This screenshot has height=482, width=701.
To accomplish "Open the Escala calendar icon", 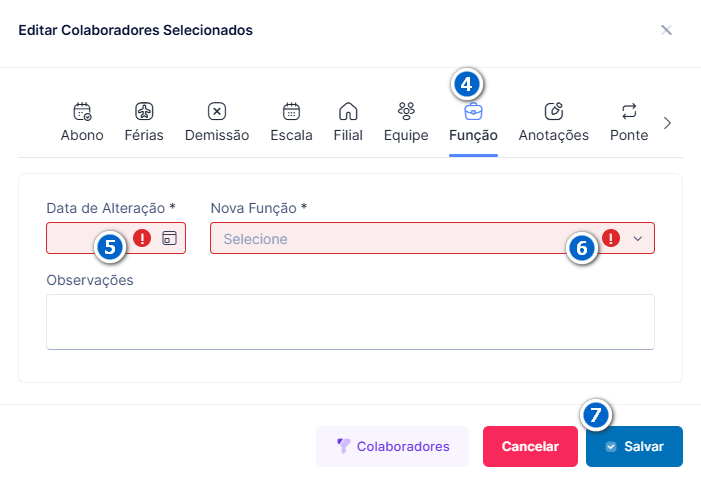I will [291, 111].
